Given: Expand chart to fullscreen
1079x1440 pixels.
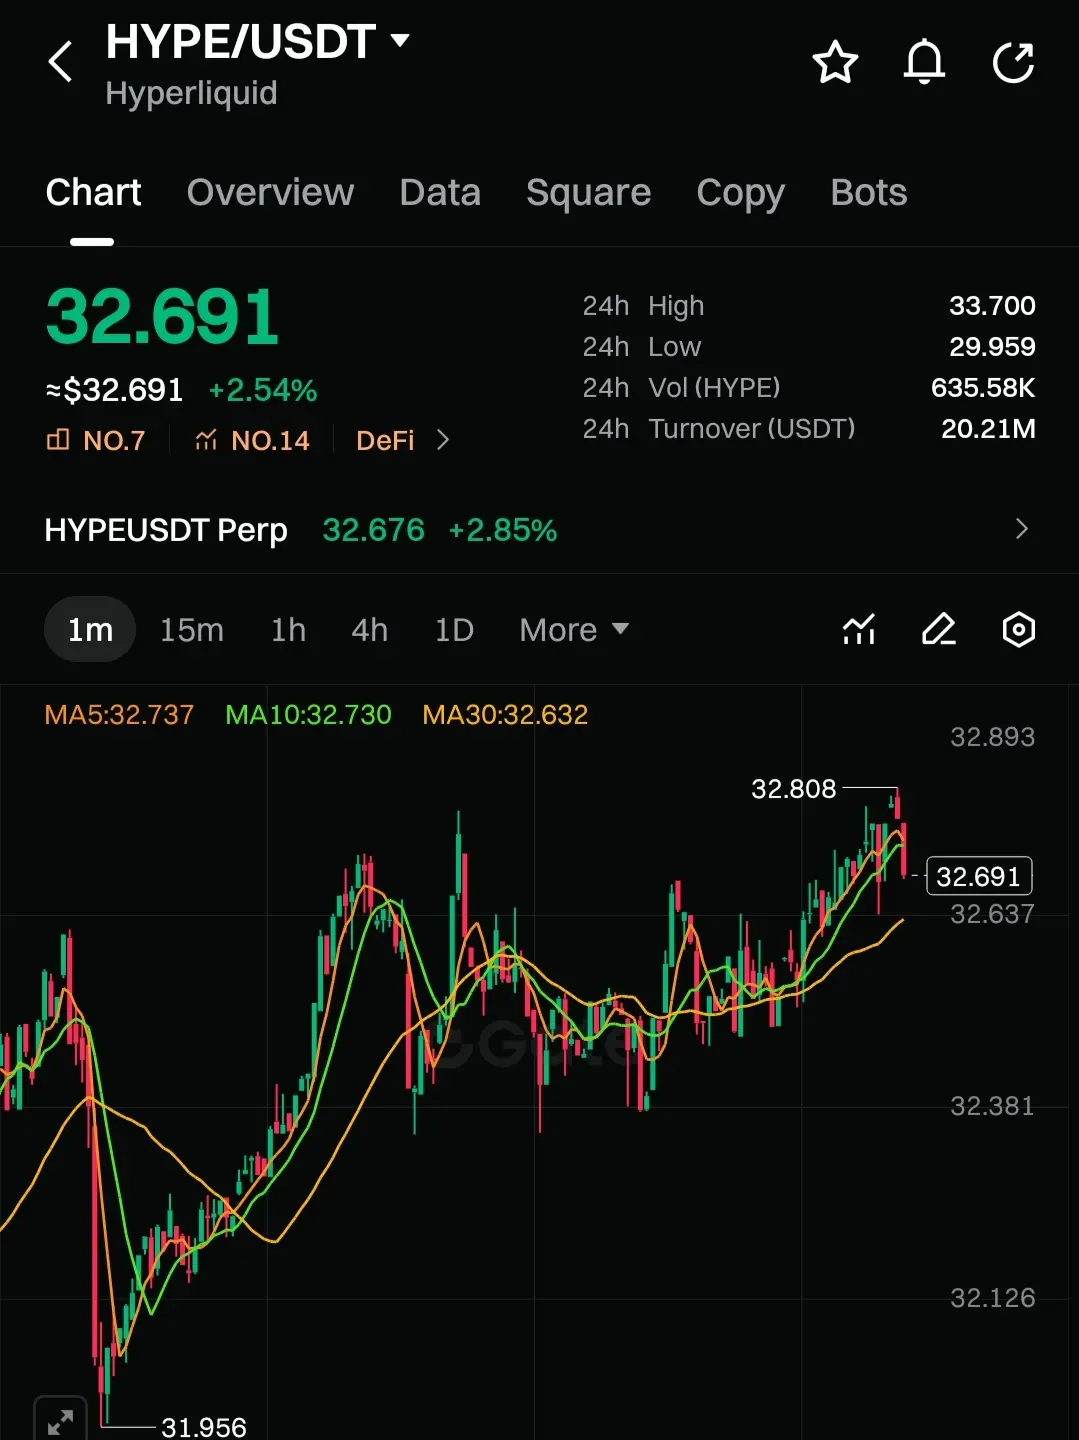Looking at the screenshot, I should pos(60,1421).
